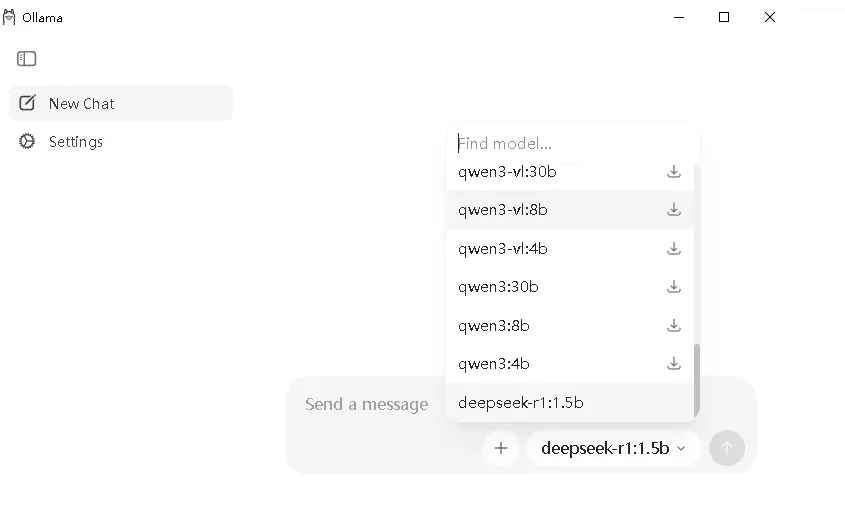Click the download icon beside qwen3-vl:4b
The height and width of the screenshot is (510, 845).
(674, 248)
